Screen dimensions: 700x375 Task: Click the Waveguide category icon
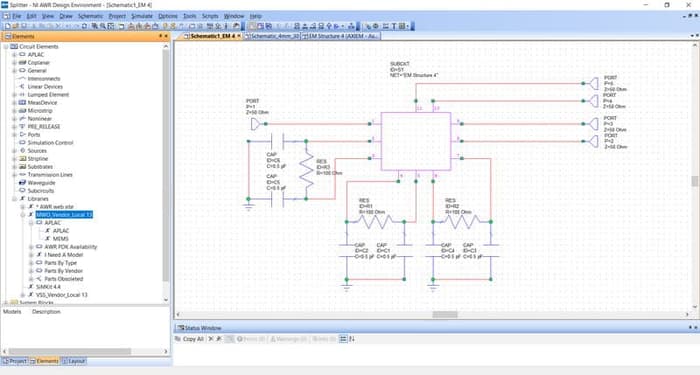(x=22, y=183)
